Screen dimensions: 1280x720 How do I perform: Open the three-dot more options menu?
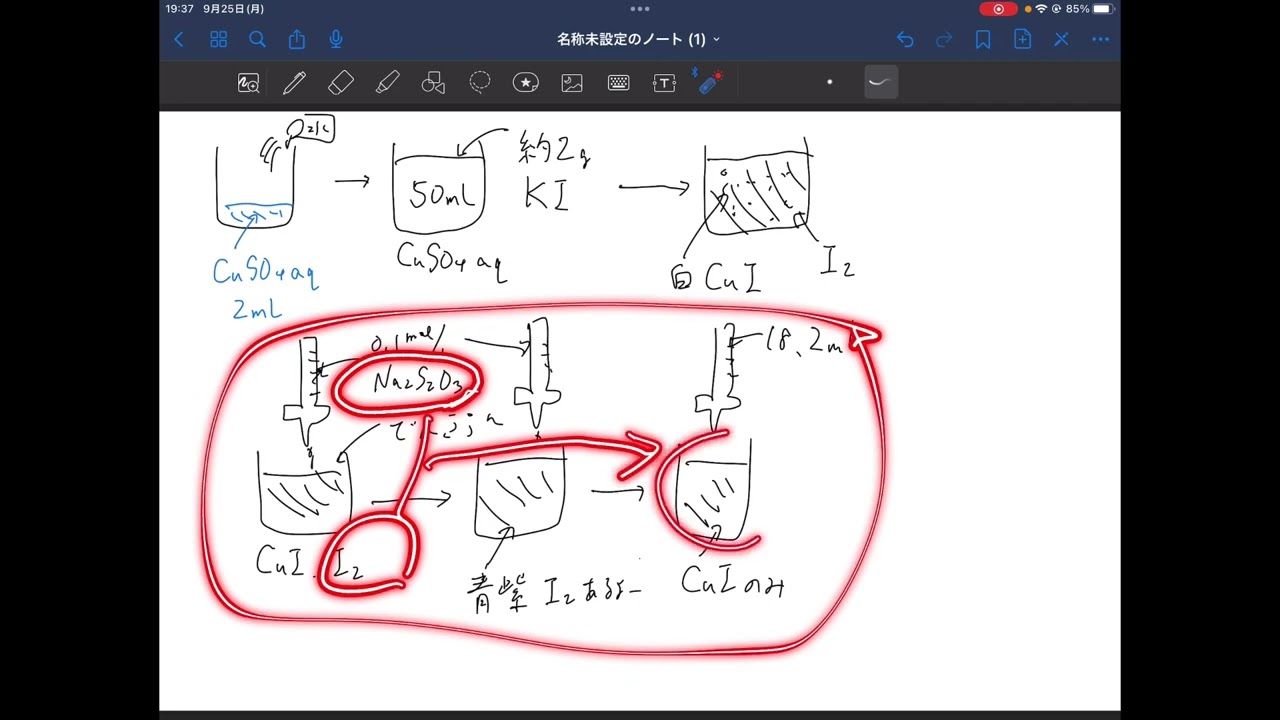[1101, 39]
